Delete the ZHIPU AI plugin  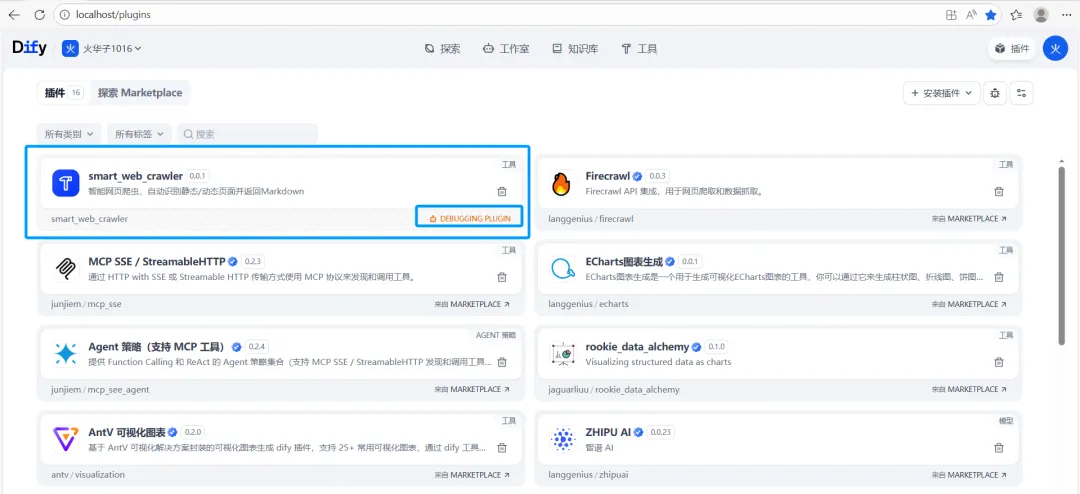click(x=999, y=447)
